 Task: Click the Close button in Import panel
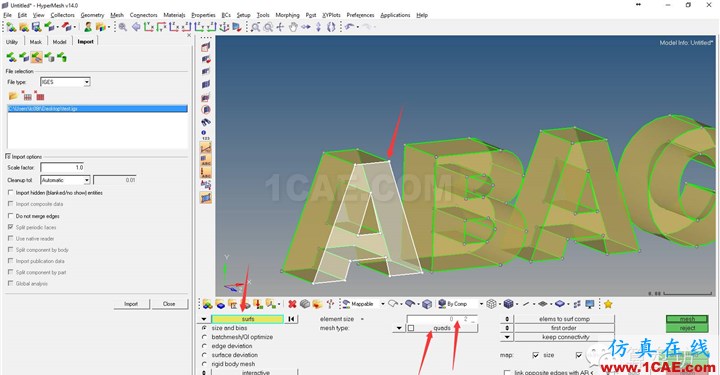pyautogui.click(x=169, y=304)
